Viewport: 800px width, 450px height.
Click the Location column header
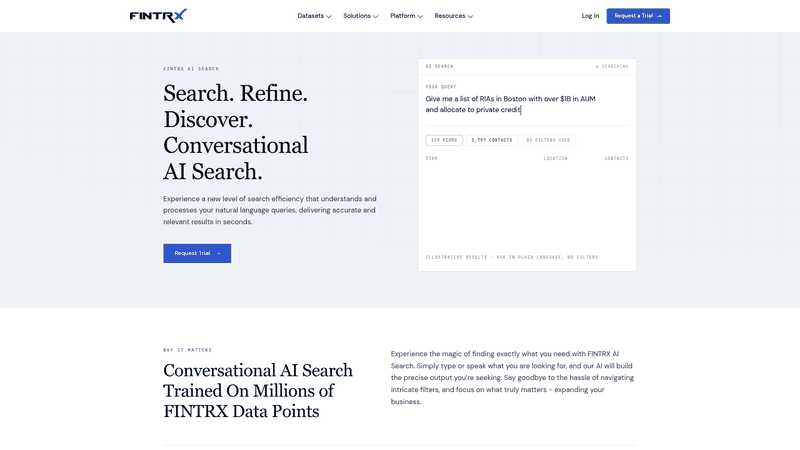tap(556, 159)
